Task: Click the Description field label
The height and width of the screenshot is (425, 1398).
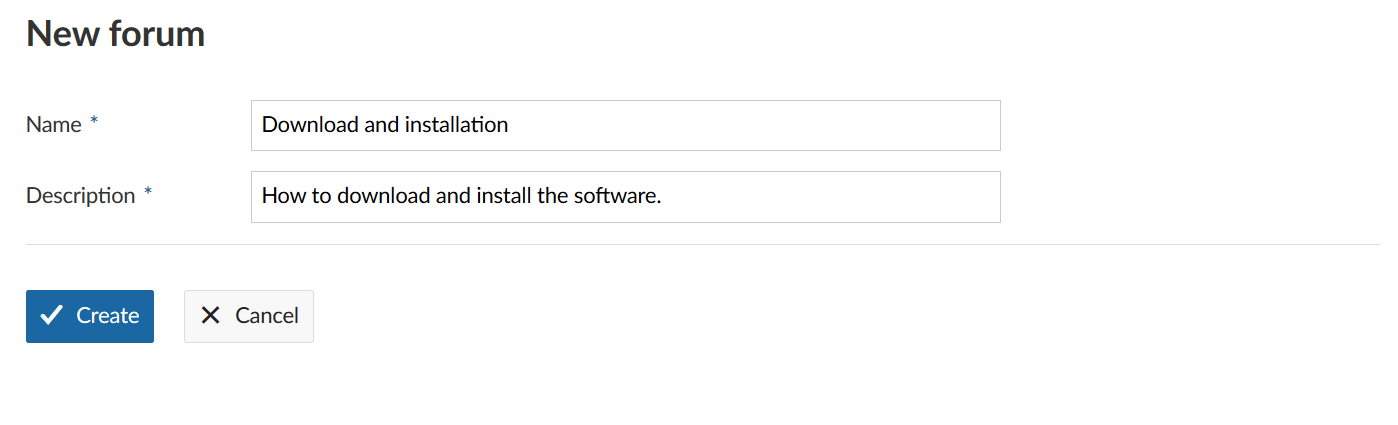Action: coord(80,196)
